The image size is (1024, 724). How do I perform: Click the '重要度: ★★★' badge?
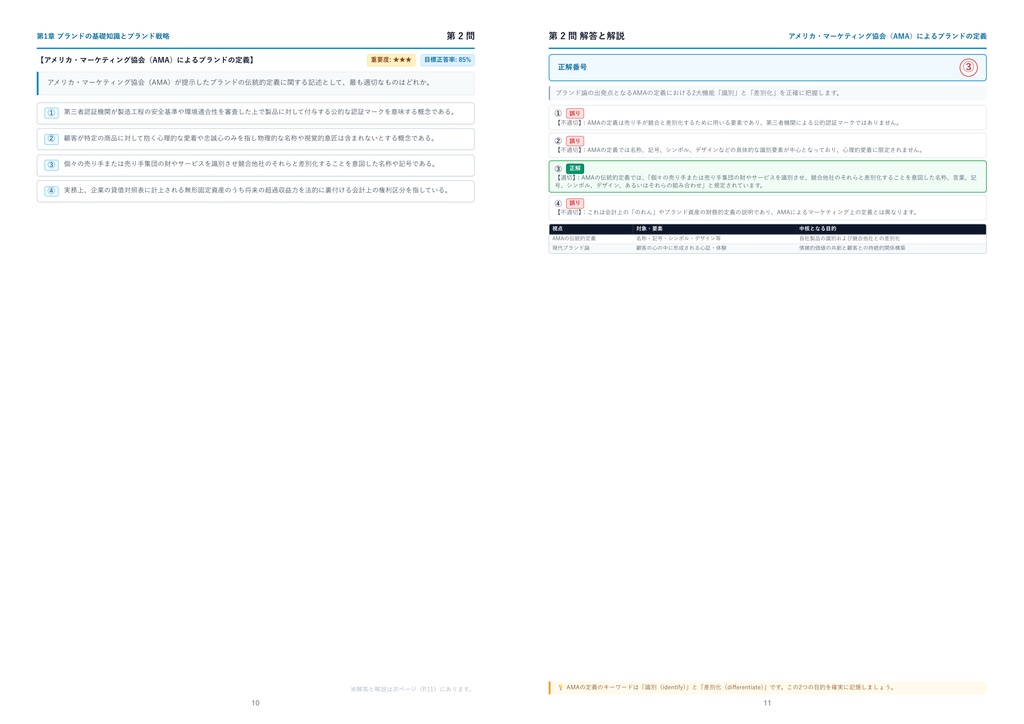point(391,60)
